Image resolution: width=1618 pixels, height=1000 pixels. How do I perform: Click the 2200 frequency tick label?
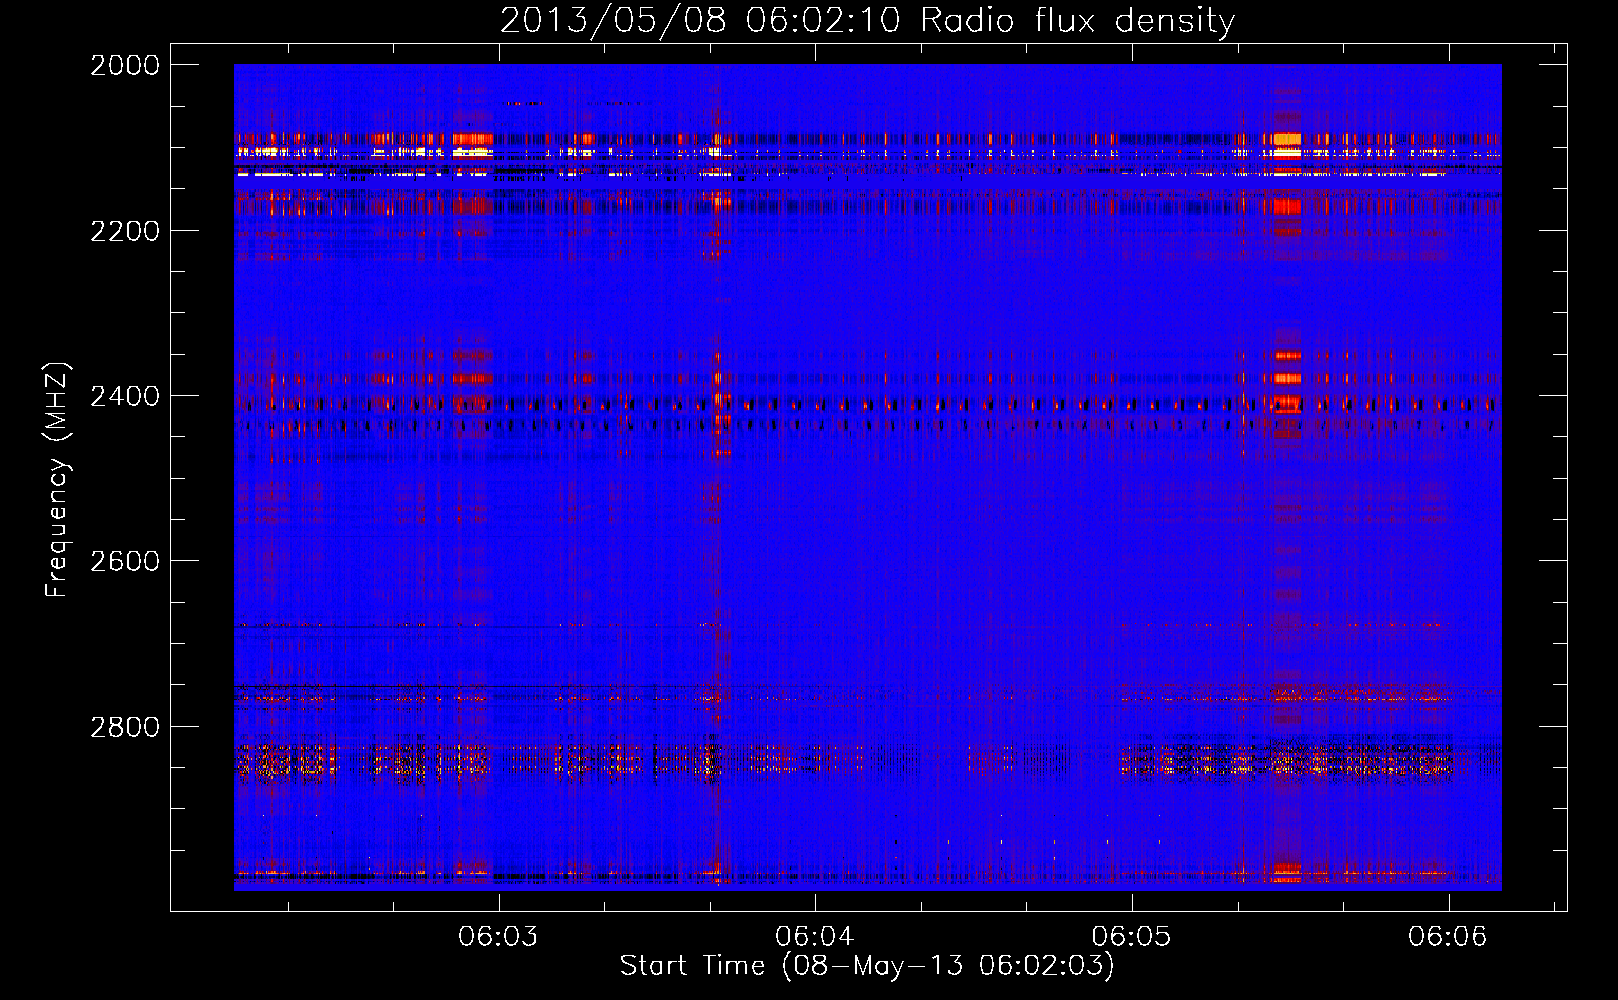pyautogui.click(x=125, y=231)
